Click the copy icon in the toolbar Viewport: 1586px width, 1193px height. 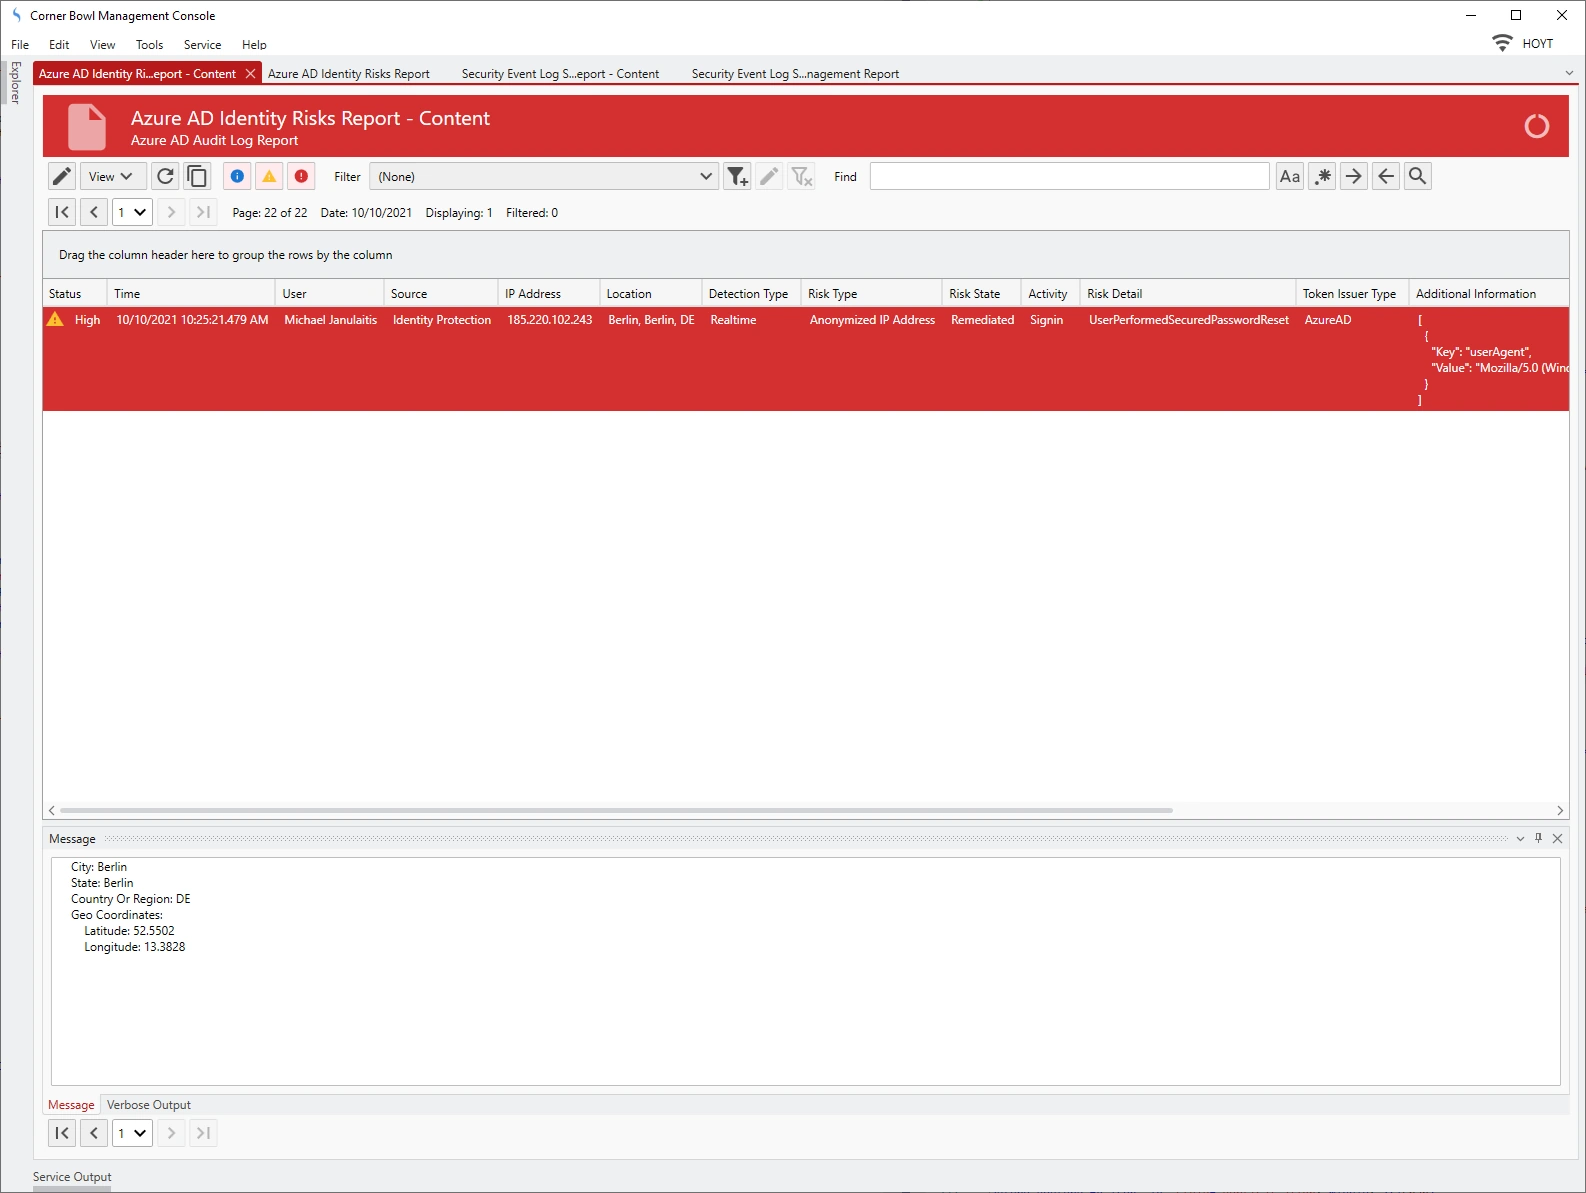(x=198, y=176)
